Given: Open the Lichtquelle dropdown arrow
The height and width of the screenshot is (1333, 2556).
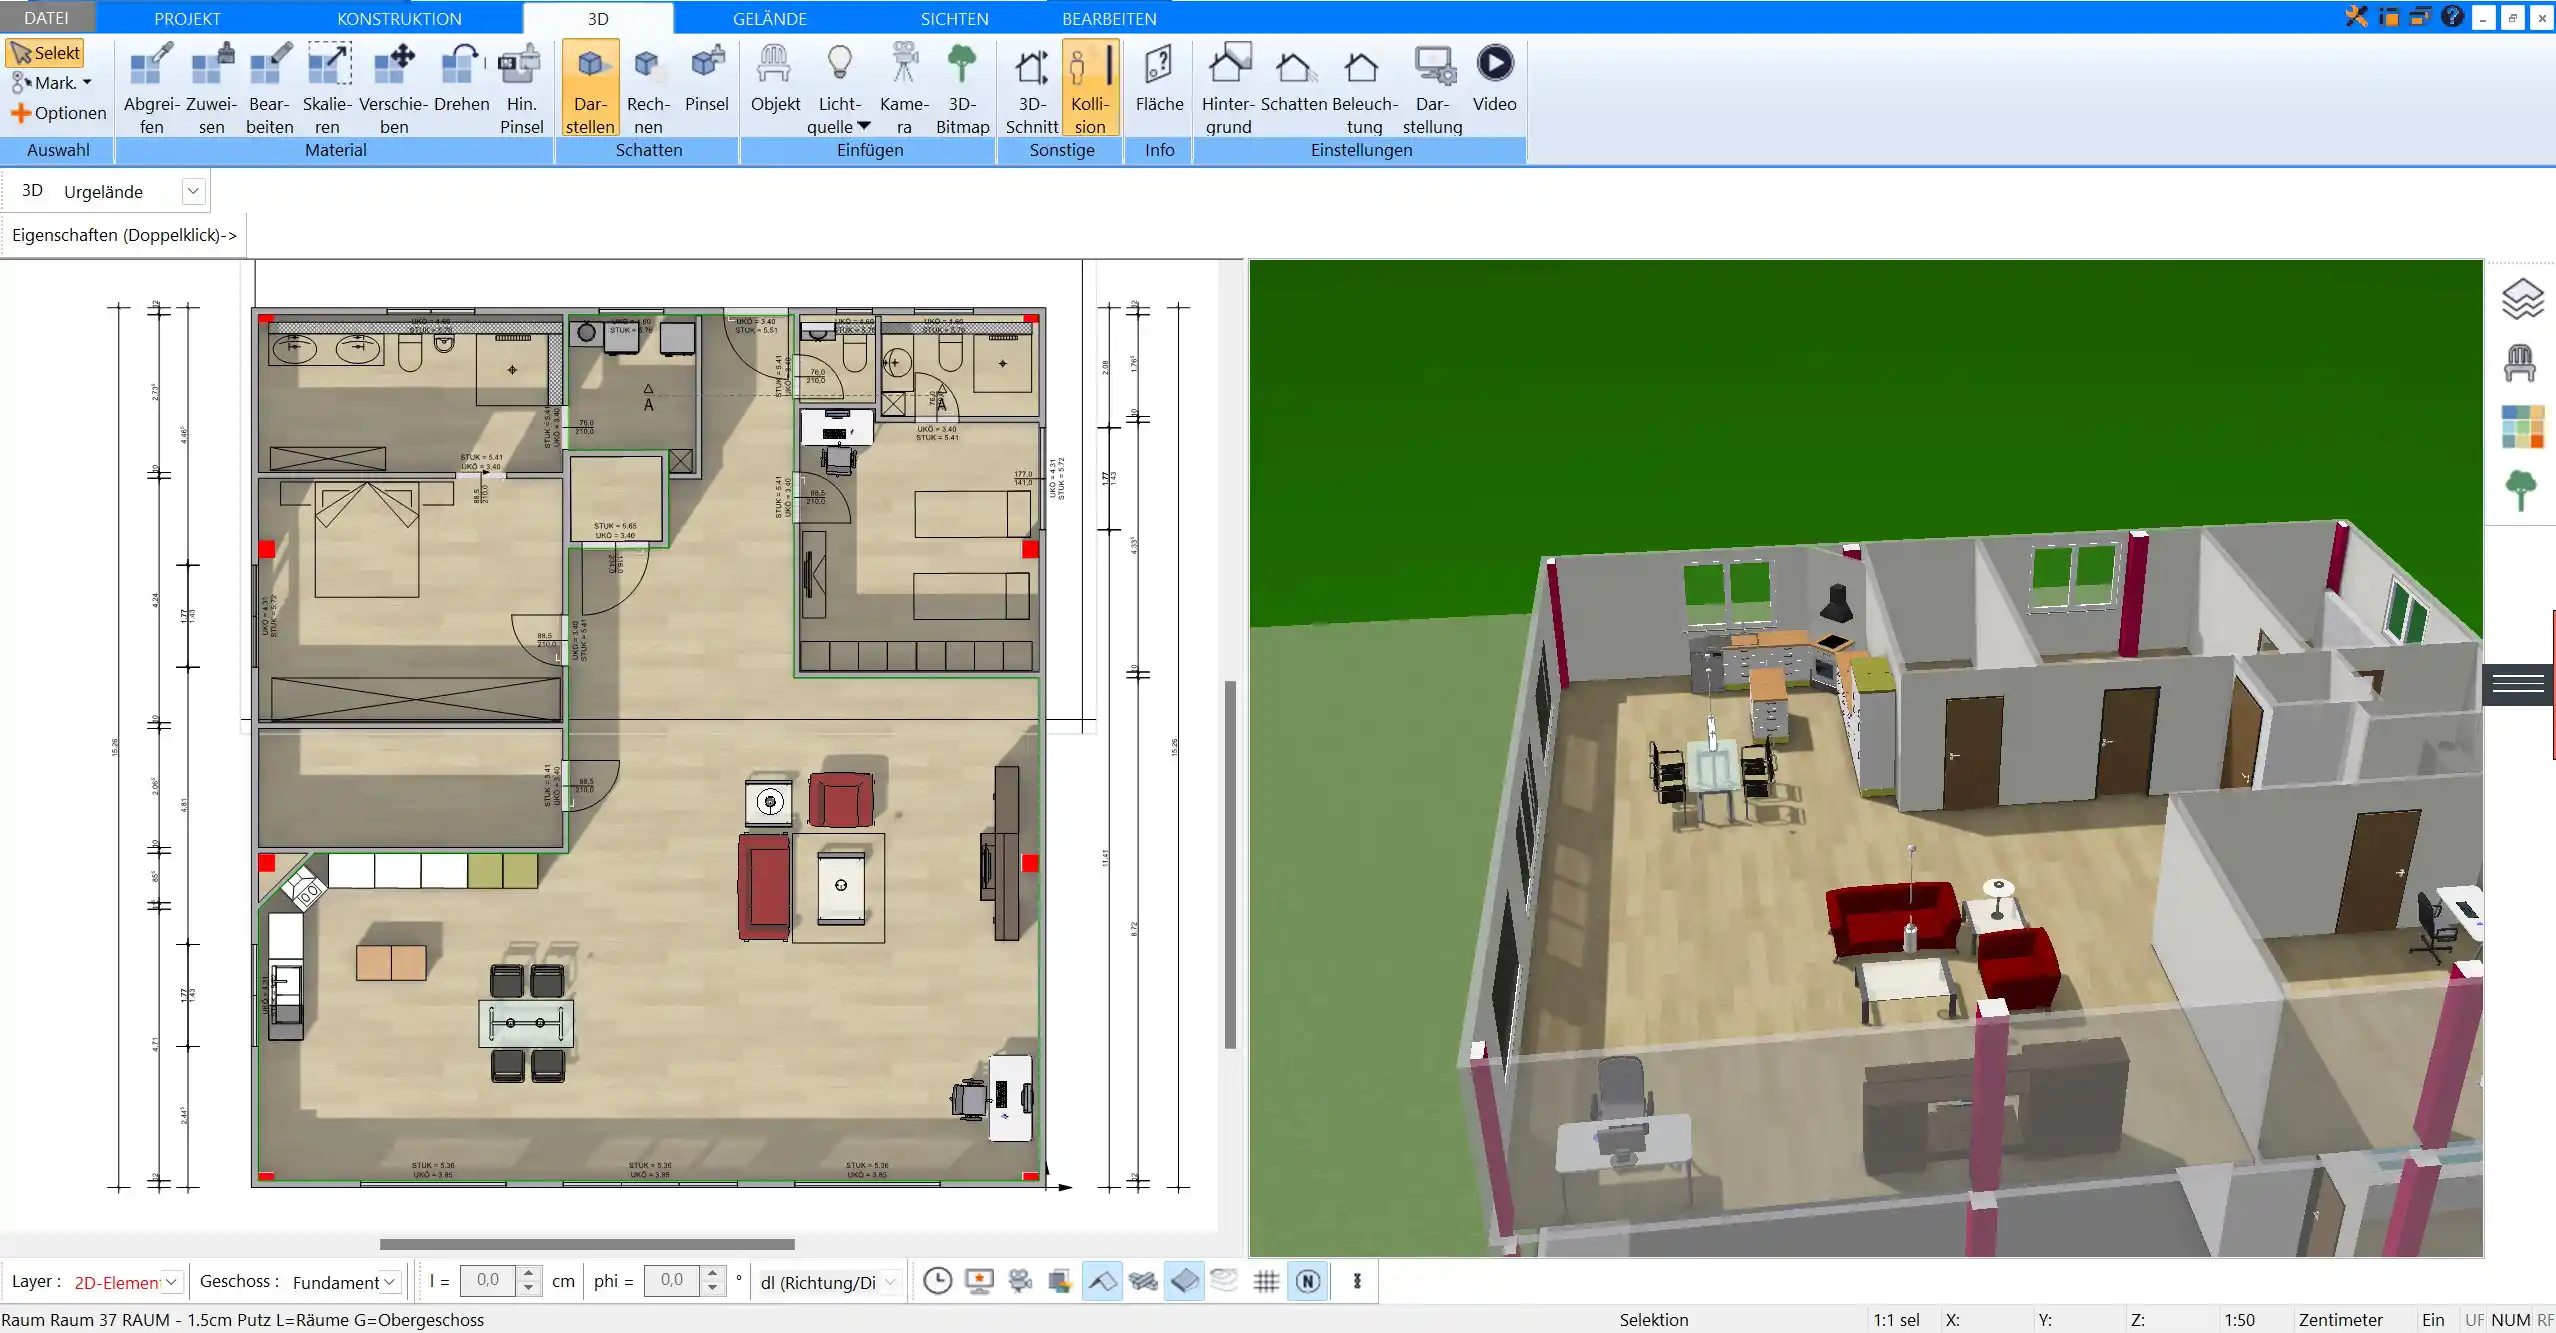Looking at the screenshot, I should tap(864, 126).
